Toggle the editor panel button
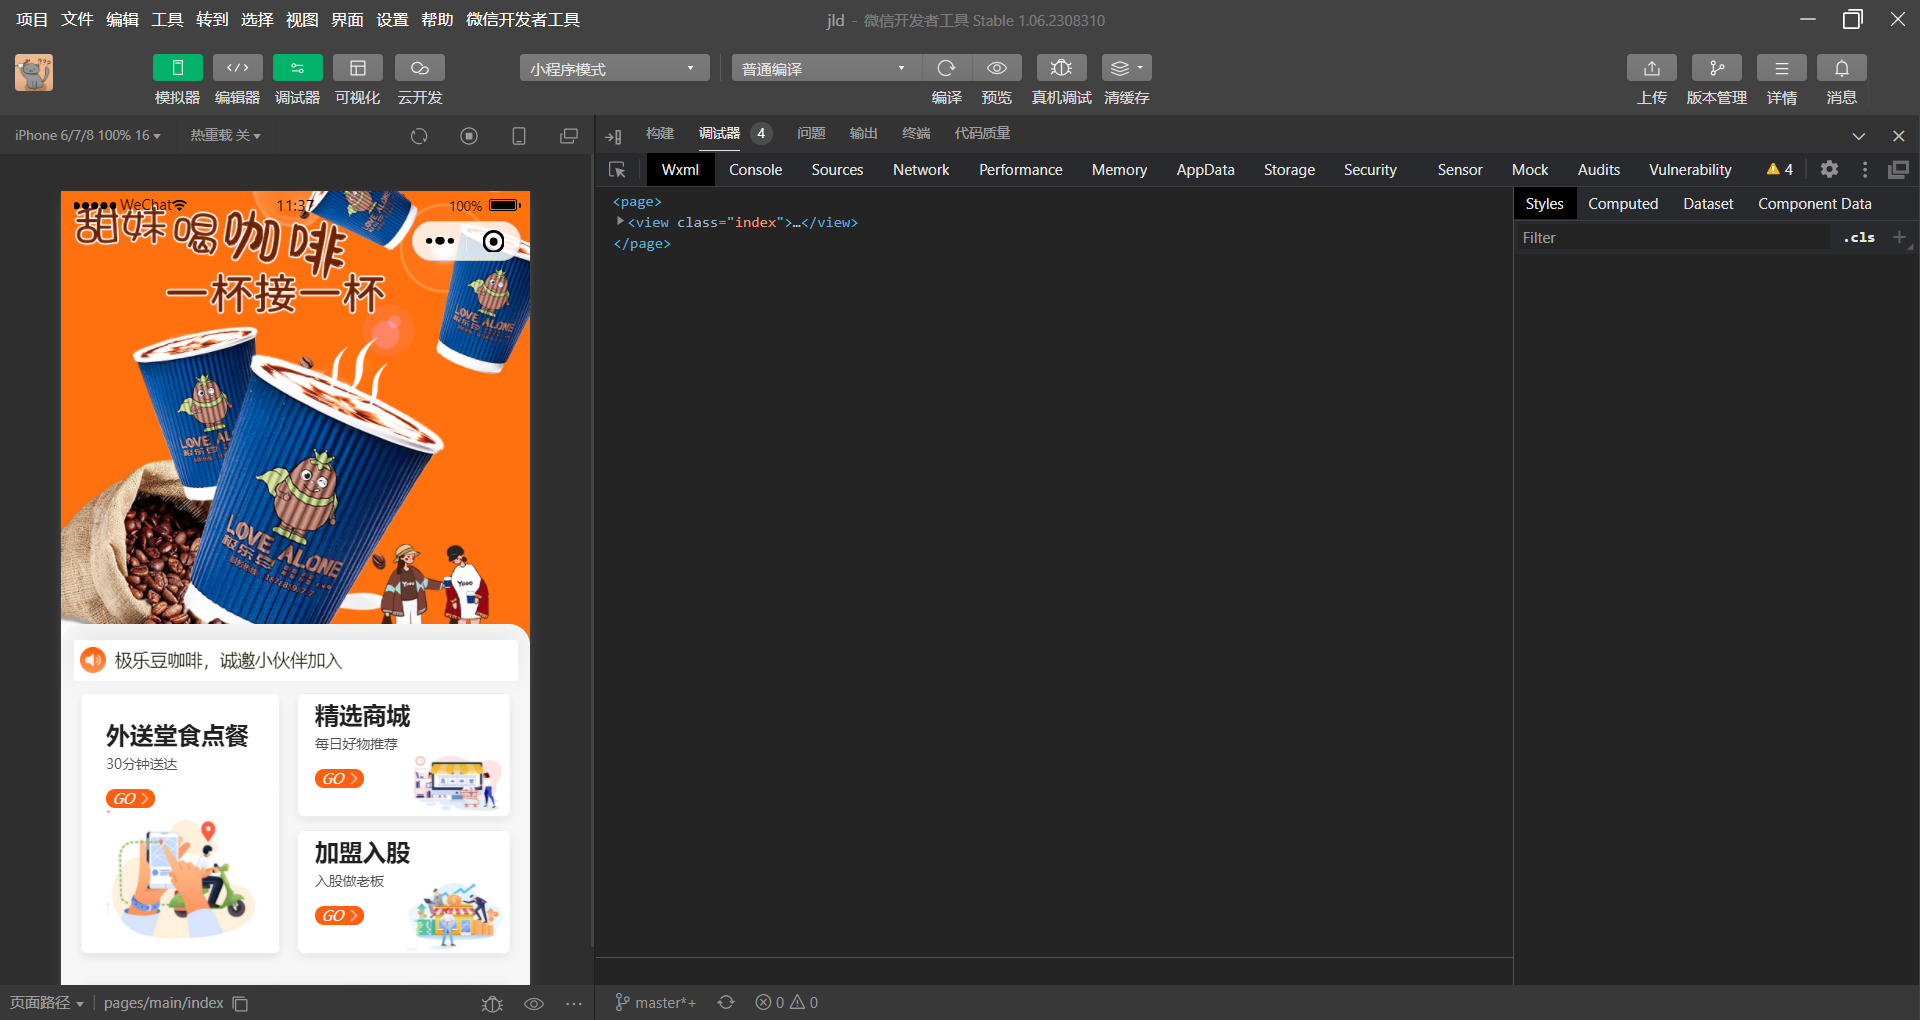 238,68
